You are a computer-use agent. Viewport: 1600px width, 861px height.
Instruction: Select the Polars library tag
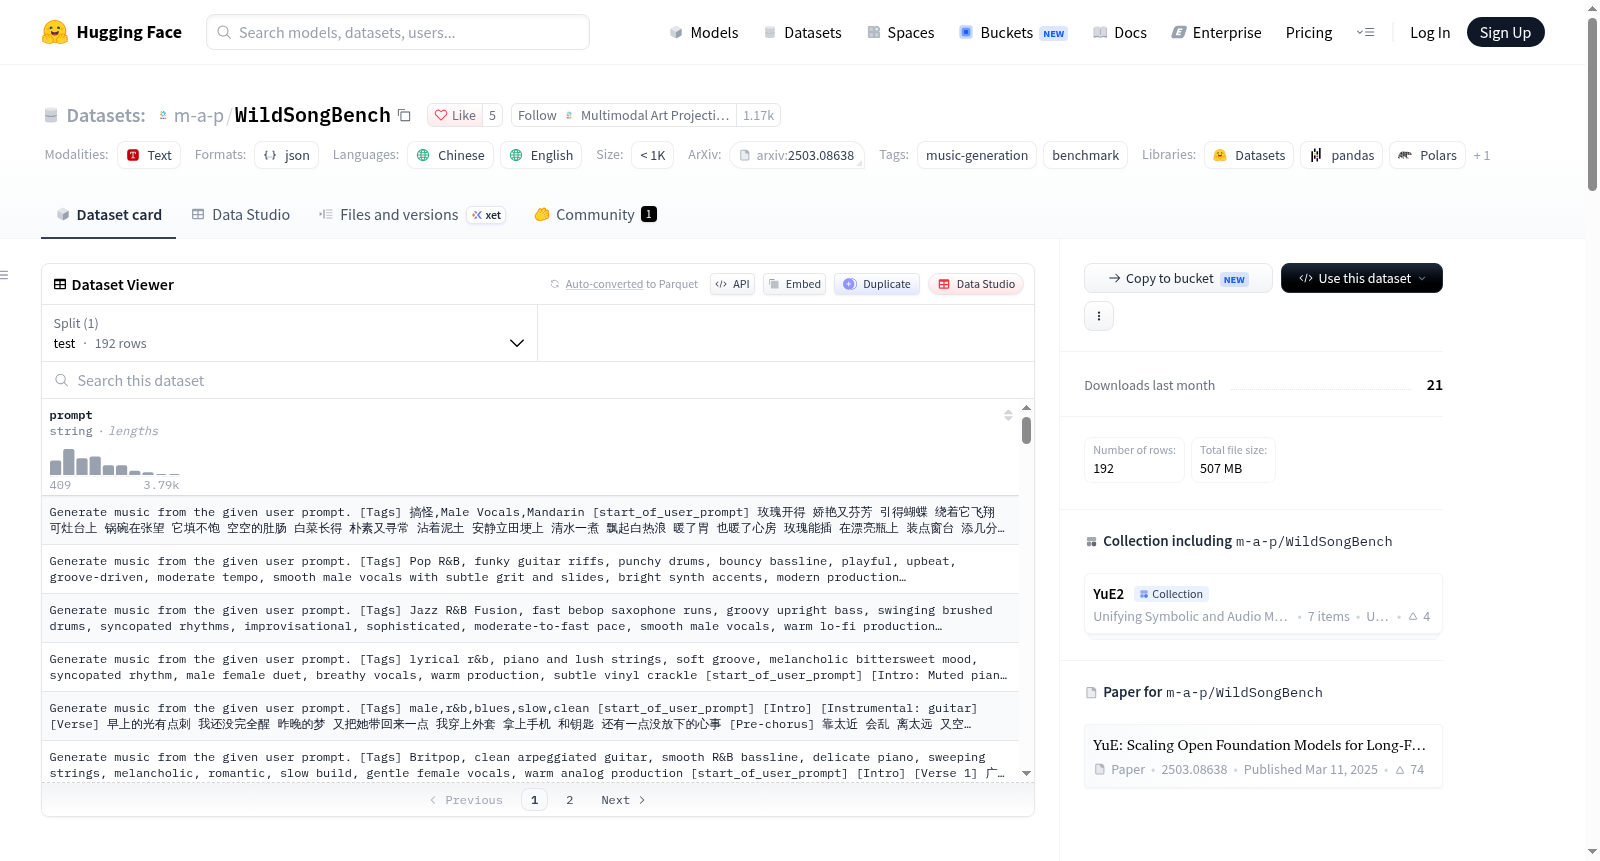click(x=1427, y=155)
